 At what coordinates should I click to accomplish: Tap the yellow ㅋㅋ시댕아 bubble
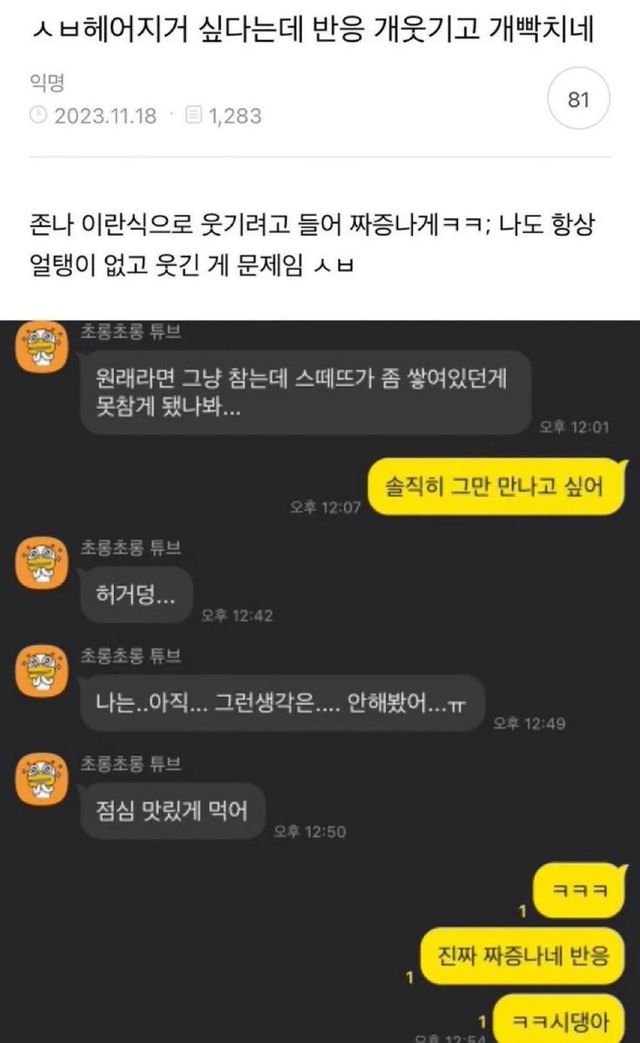560,1018
